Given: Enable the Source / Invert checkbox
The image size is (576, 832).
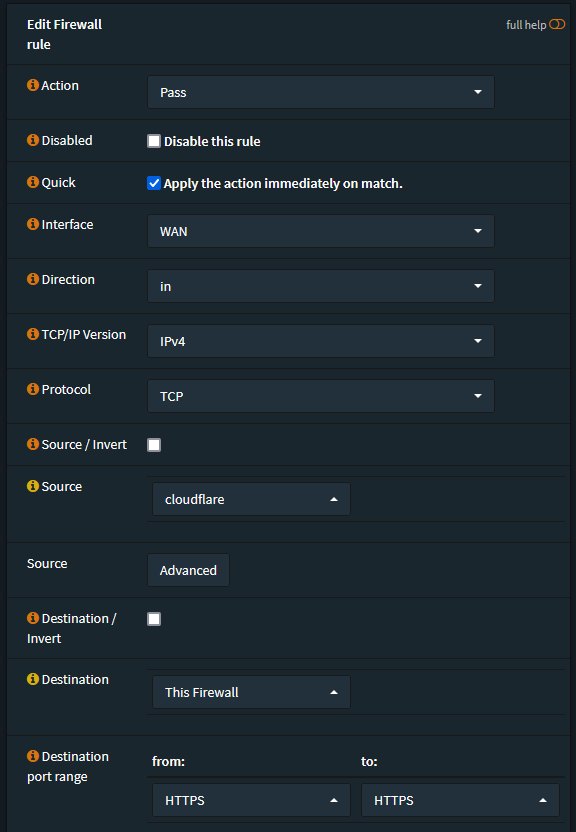Looking at the screenshot, I should [x=154, y=445].
